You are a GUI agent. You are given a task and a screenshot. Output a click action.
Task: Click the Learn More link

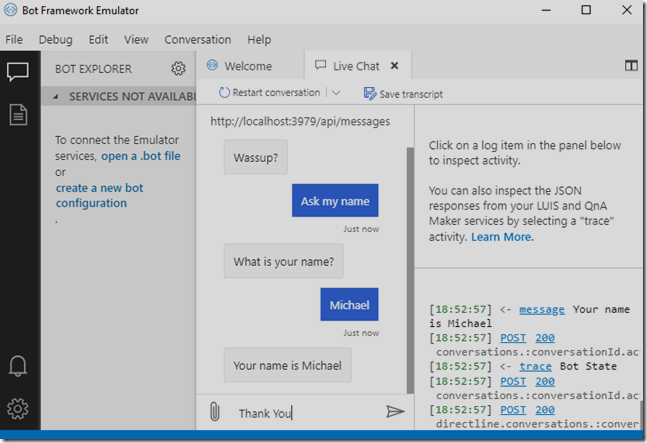(502, 237)
